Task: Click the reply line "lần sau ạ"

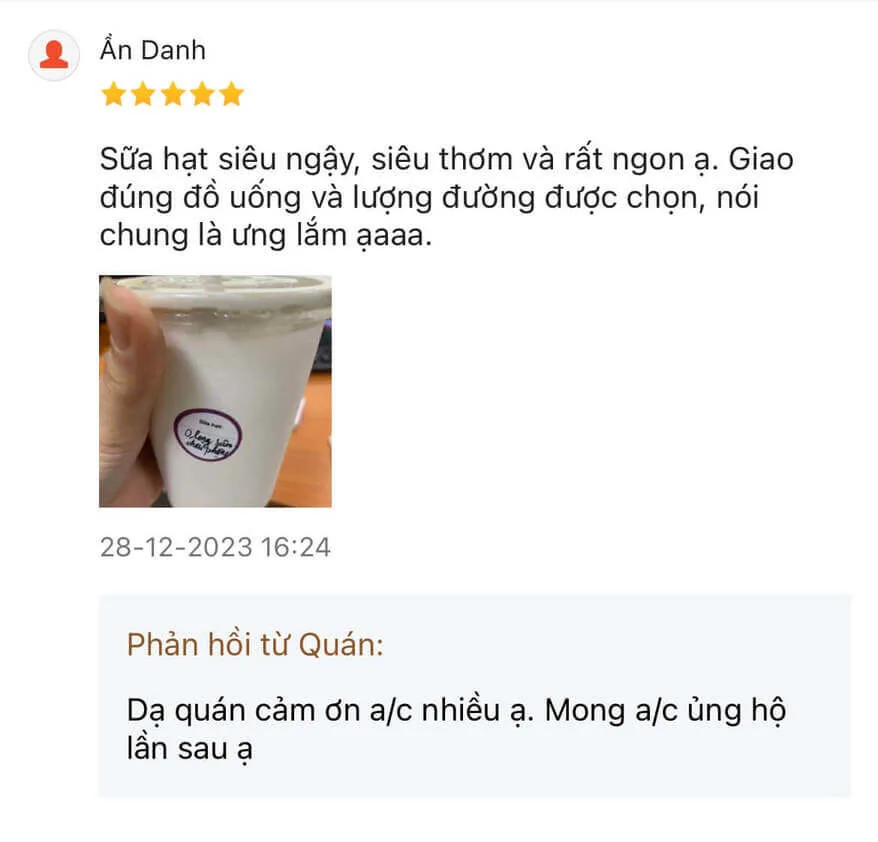Action: click(190, 749)
